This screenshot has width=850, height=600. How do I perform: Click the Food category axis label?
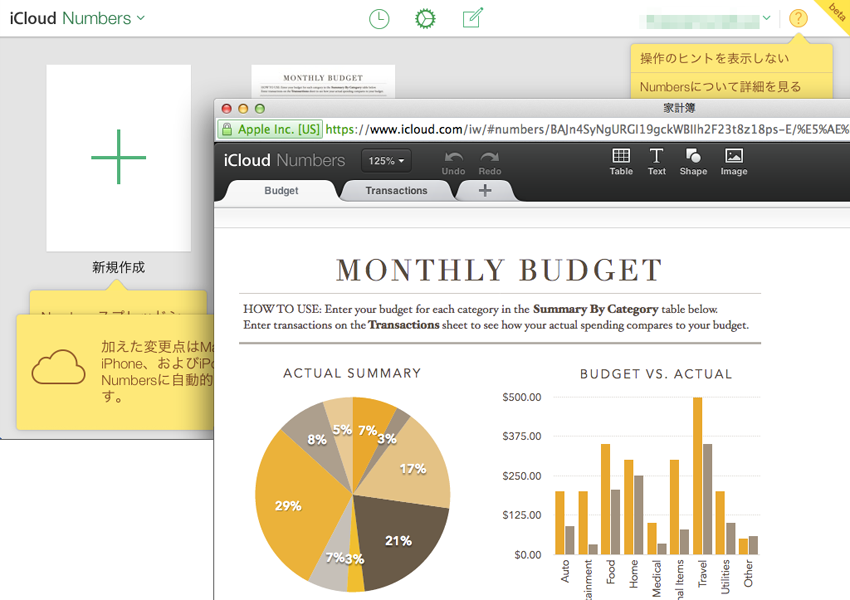[x=610, y=572]
